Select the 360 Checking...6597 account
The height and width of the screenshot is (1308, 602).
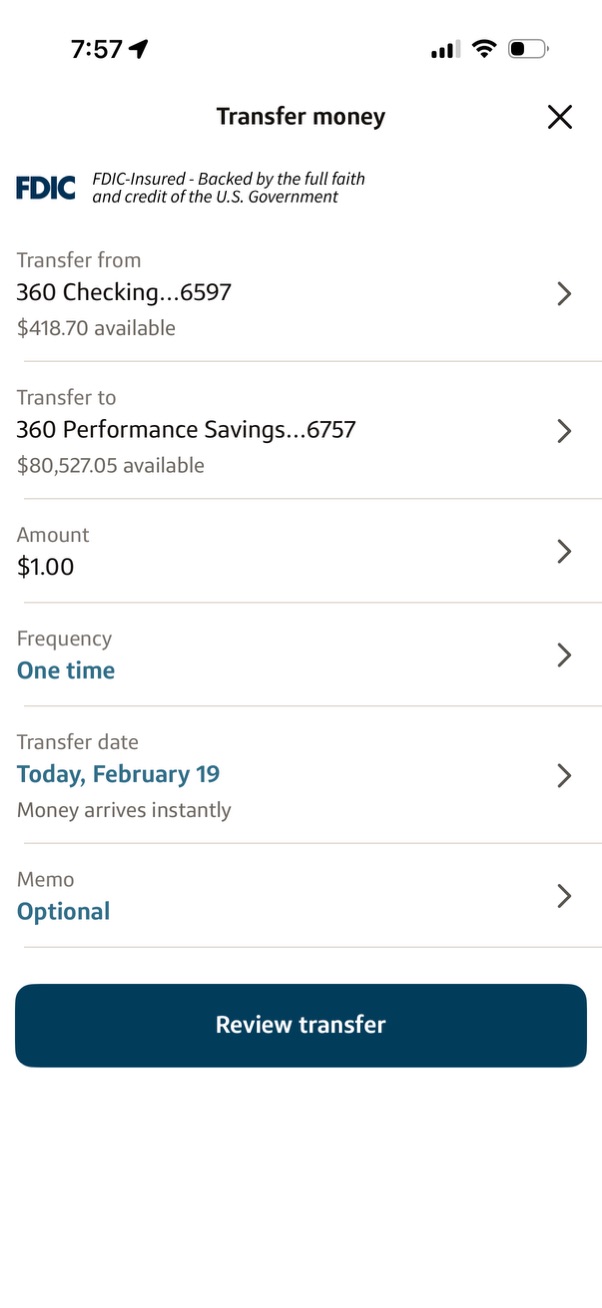[123, 293]
